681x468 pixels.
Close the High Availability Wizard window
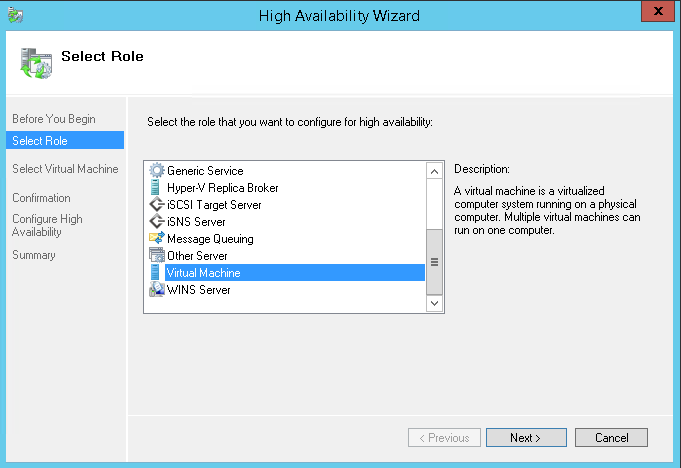point(658,11)
